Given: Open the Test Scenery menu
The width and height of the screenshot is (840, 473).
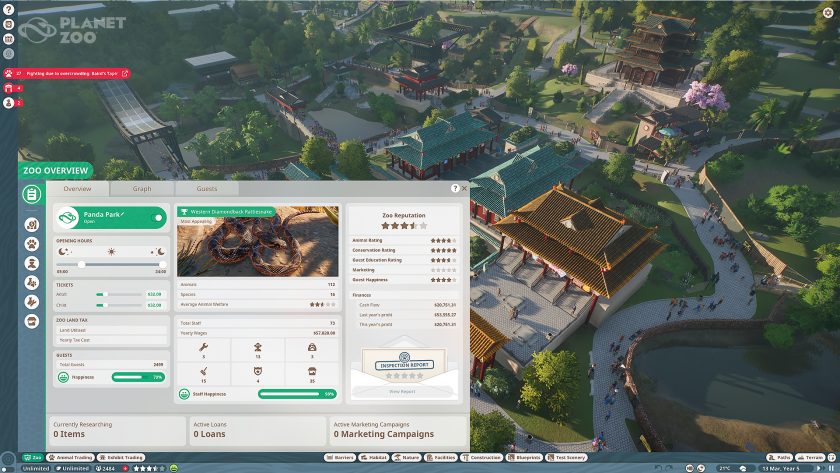Looking at the screenshot, I should (x=567, y=457).
